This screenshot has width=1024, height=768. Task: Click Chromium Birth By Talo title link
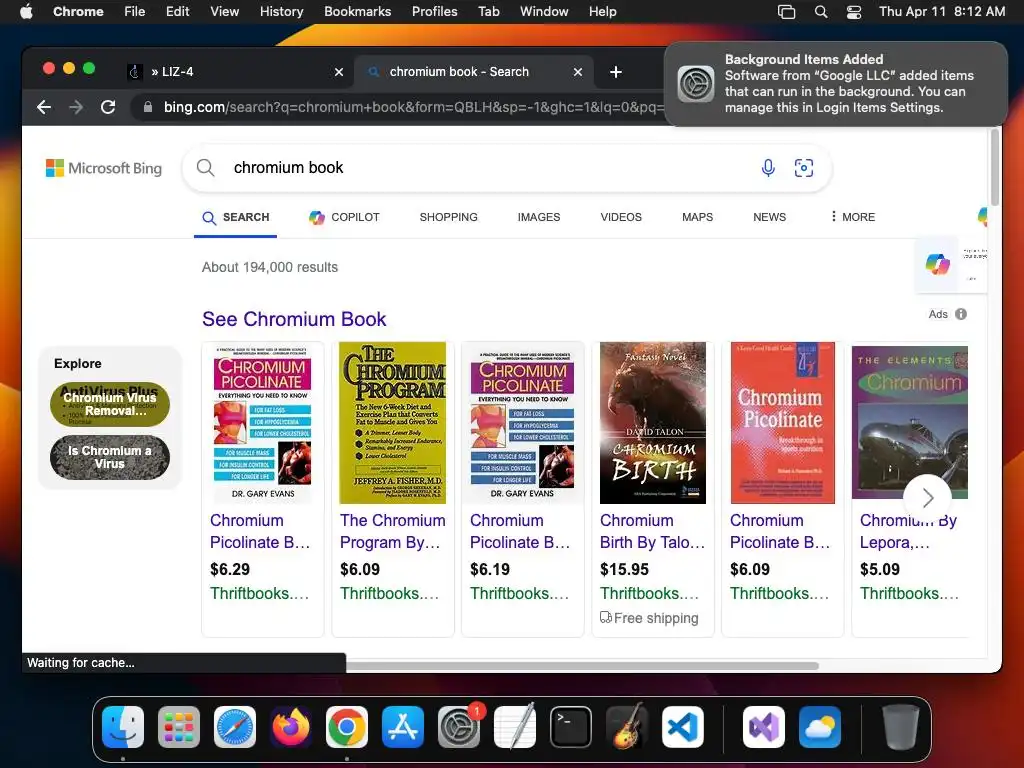point(652,532)
